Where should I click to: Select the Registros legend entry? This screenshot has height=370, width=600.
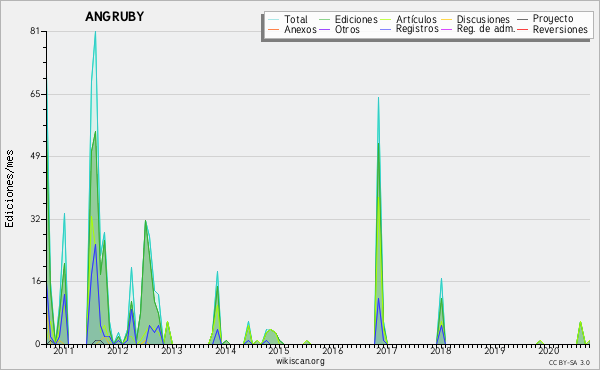pyautogui.click(x=417, y=29)
